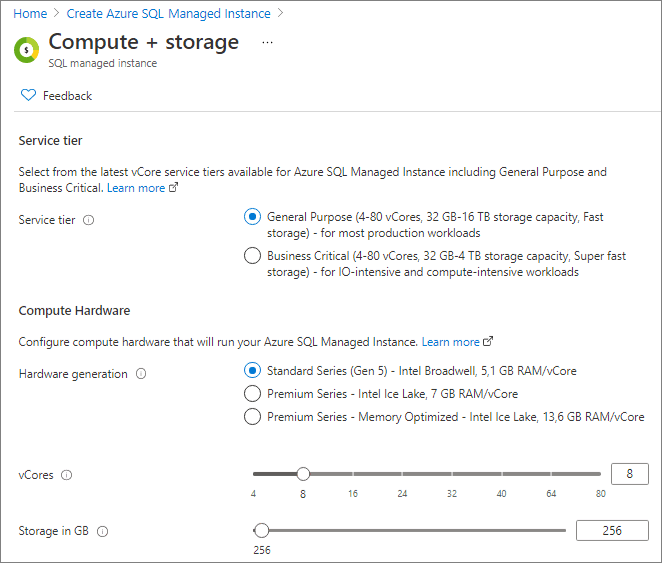Choose Standard Series (Gen 5) hardware
The width and height of the screenshot is (662, 563).
(253, 371)
